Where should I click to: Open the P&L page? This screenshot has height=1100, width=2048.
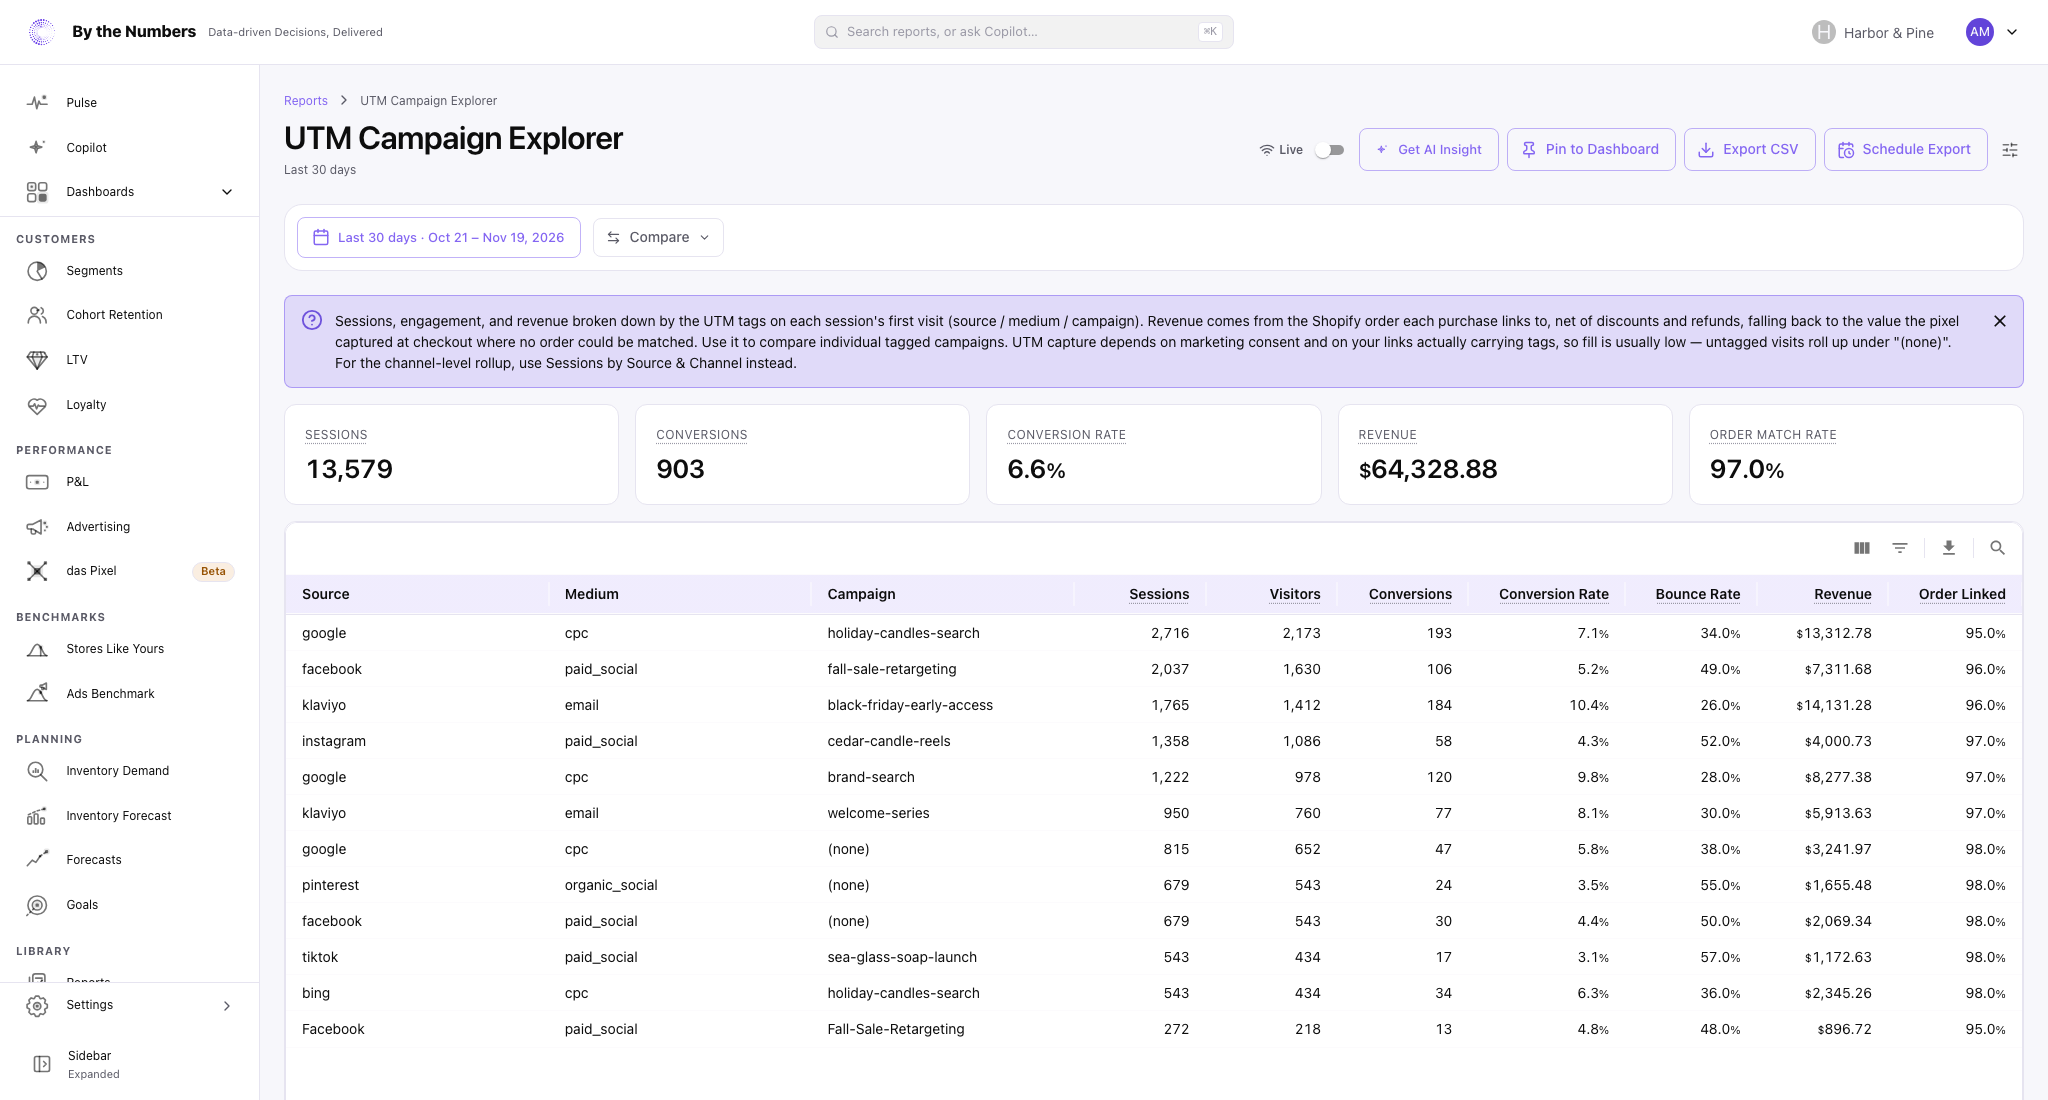coord(130,482)
